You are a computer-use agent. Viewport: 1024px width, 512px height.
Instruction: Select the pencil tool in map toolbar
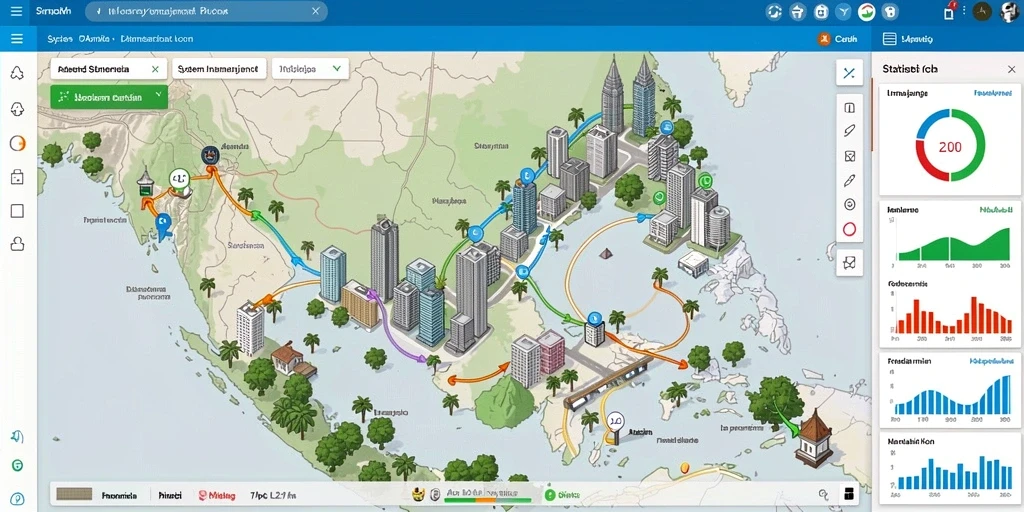pyautogui.click(x=850, y=180)
